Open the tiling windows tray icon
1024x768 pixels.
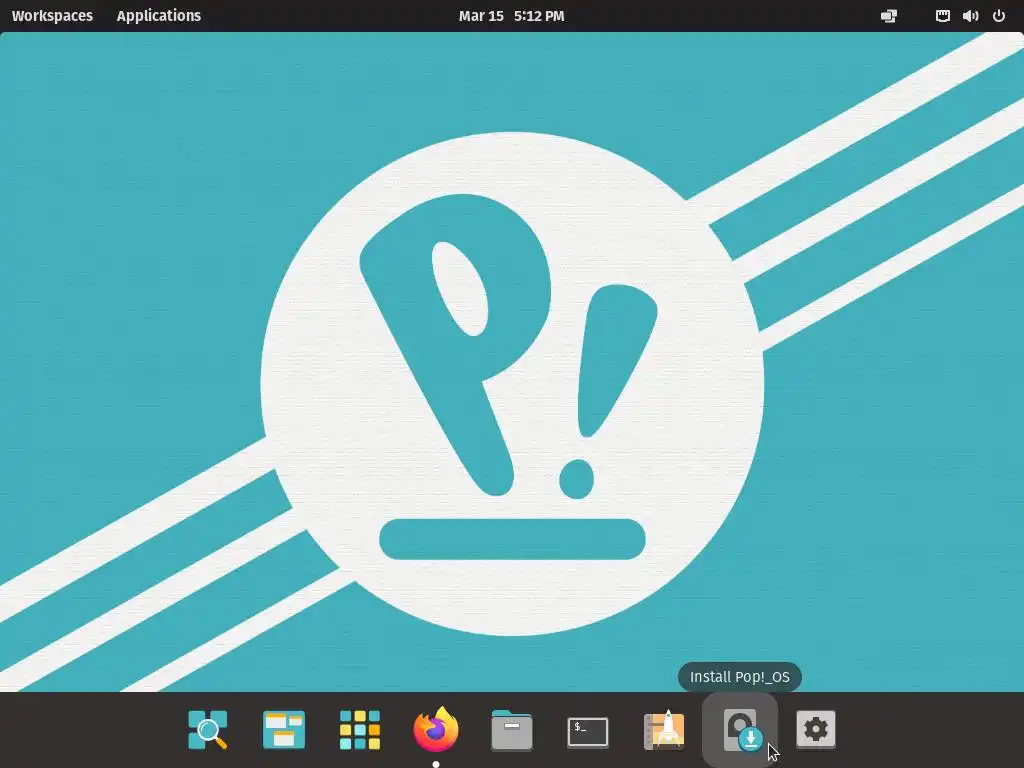pyautogui.click(x=889, y=16)
